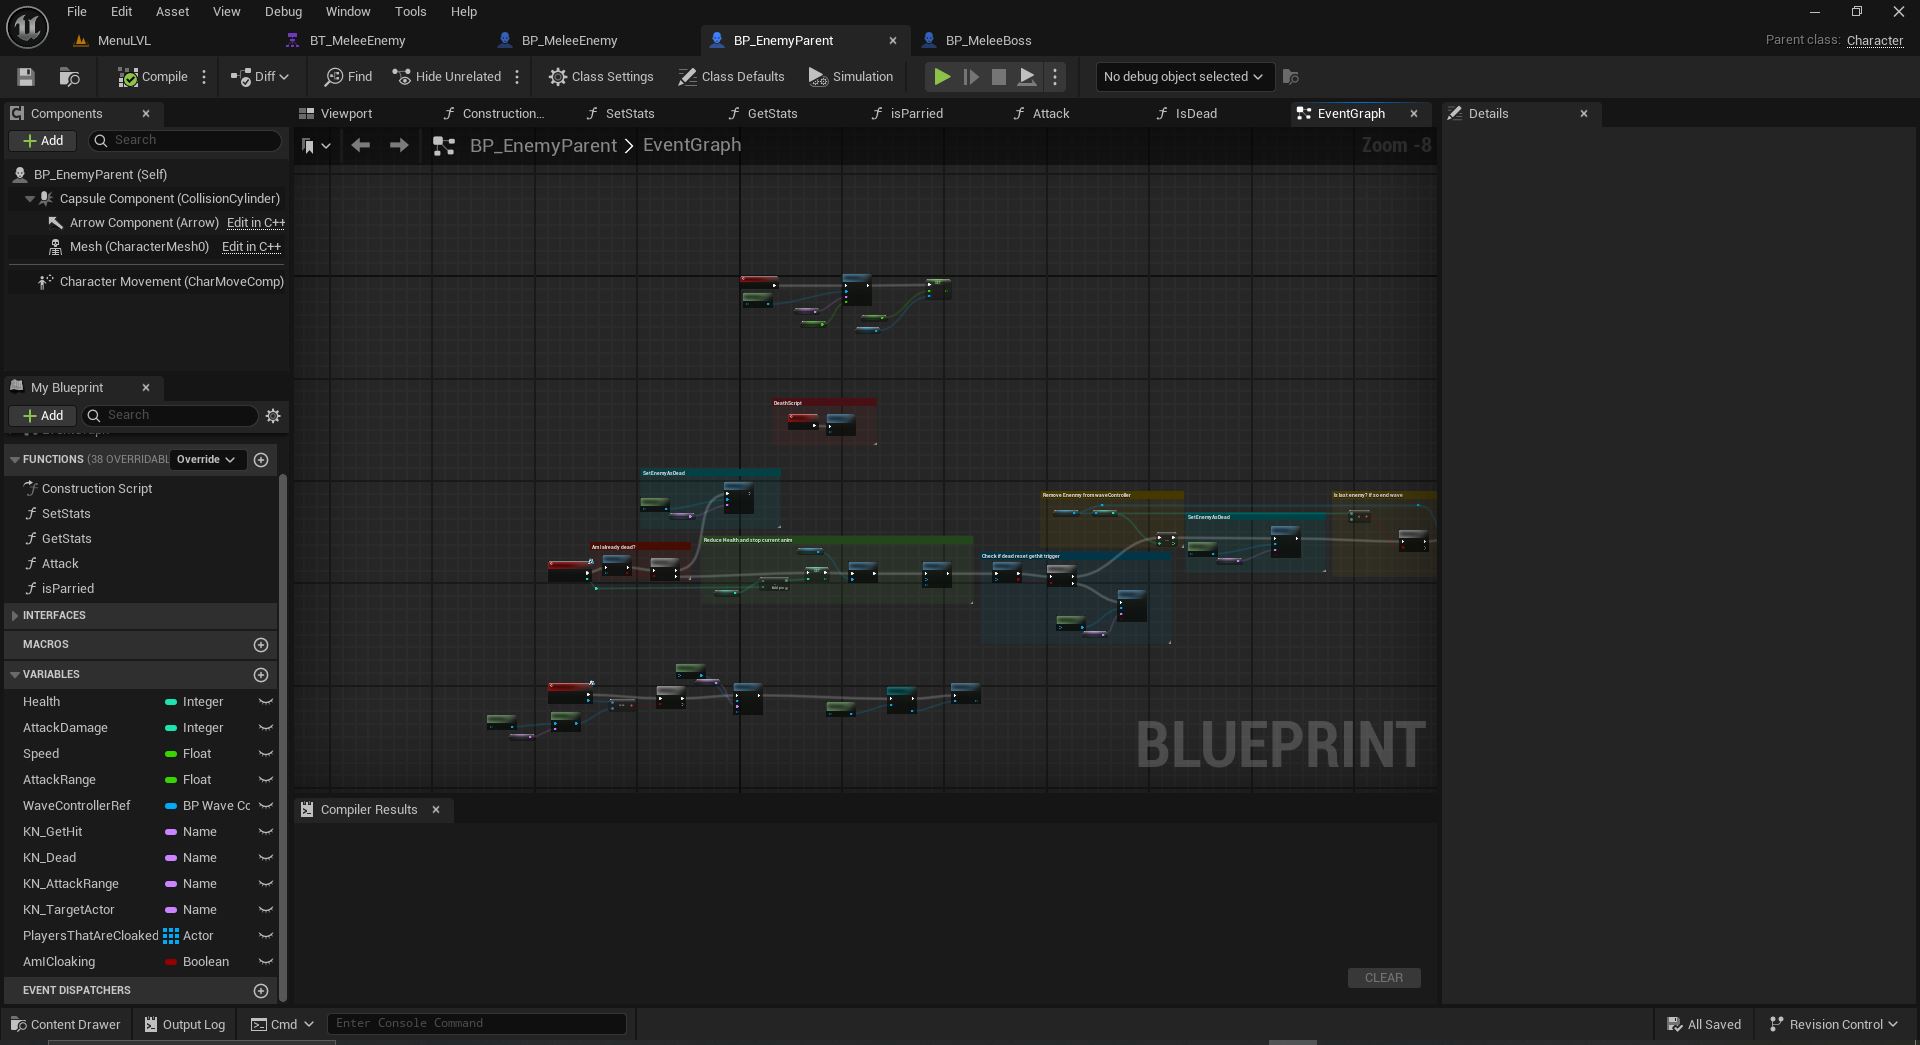The image size is (1920, 1045).
Task: Toggle Speed variable visibility eye
Action: tap(266, 754)
